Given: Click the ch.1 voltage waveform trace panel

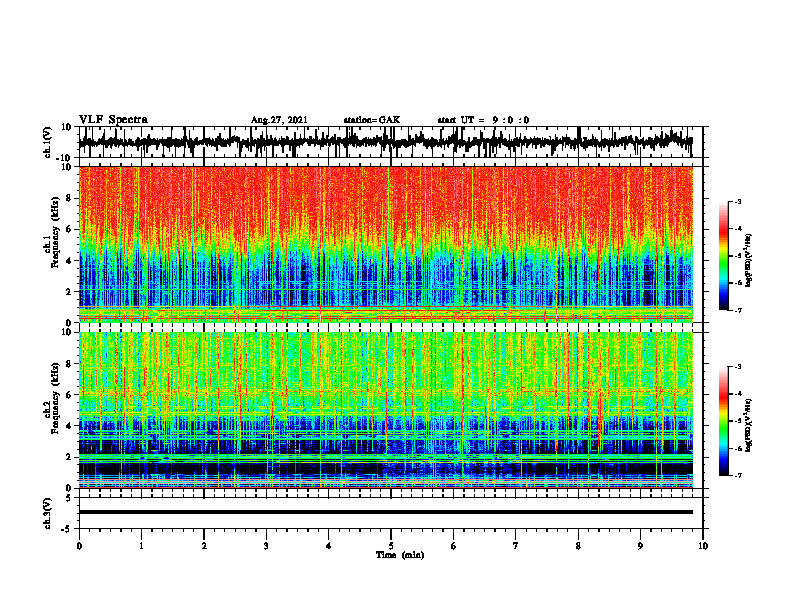Looking at the screenshot, I should [x=385, y=142].
